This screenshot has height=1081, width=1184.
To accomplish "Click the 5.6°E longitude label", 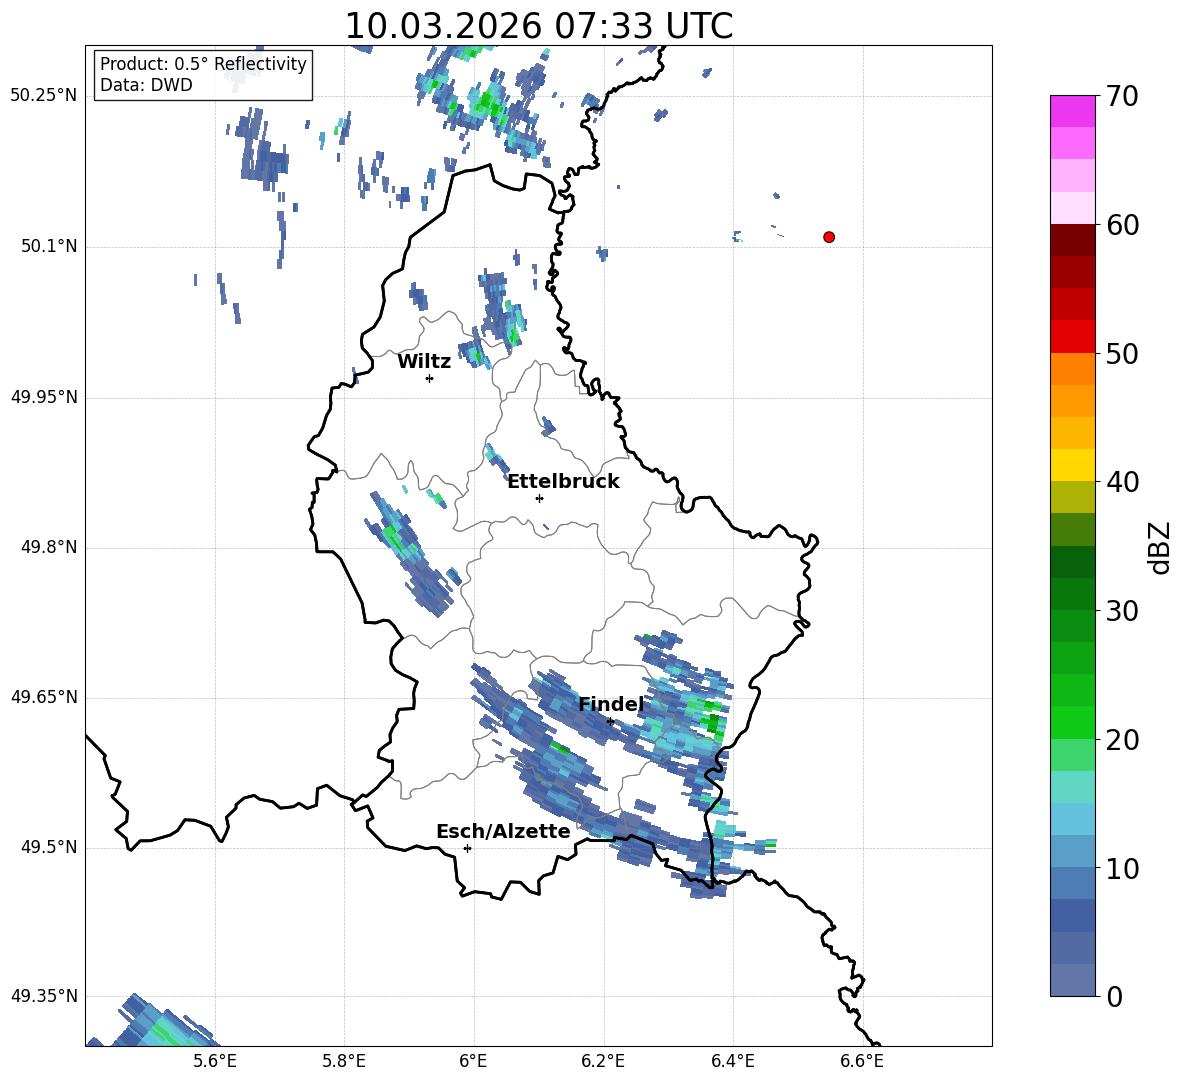I will 215,1061.
